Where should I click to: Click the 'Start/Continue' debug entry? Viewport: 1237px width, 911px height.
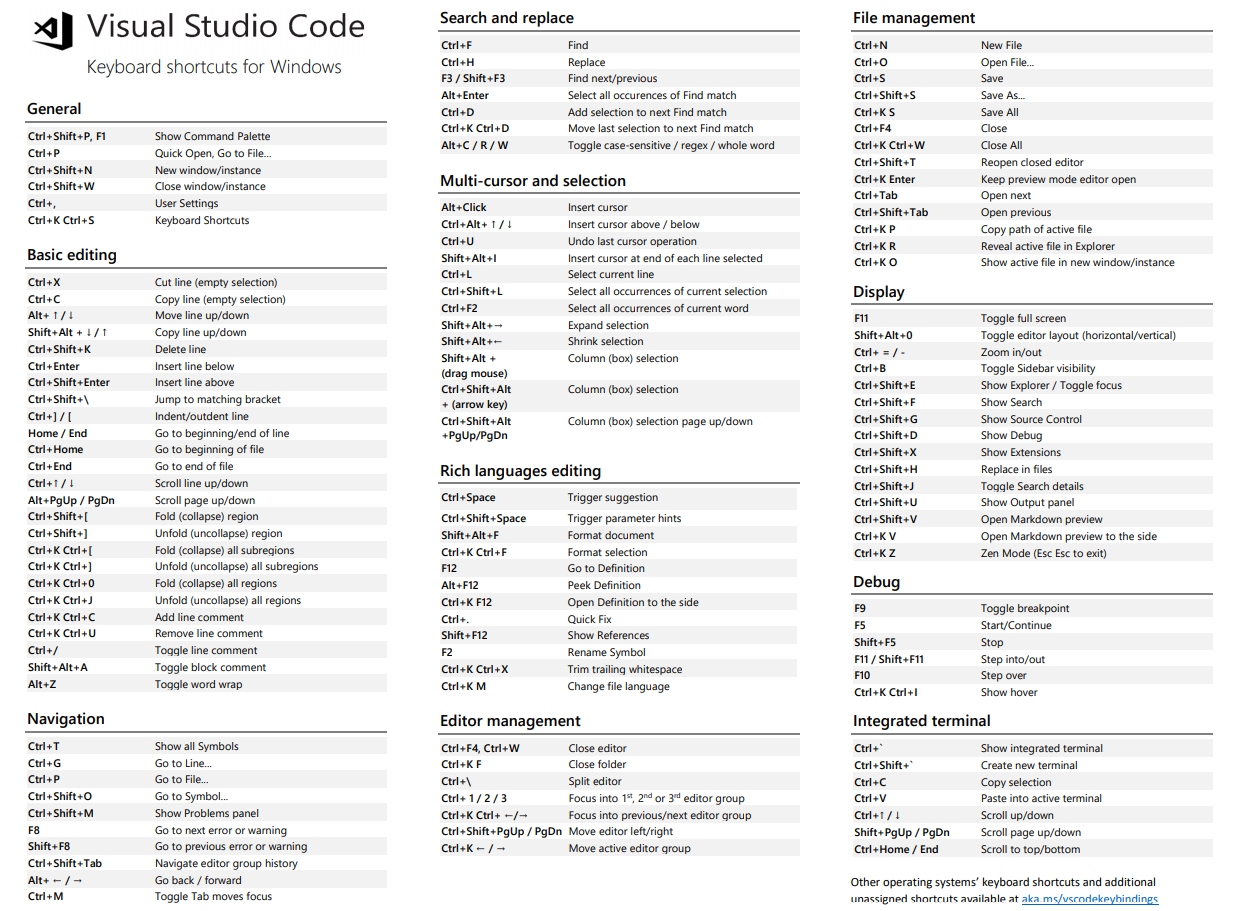[1016, 625]
